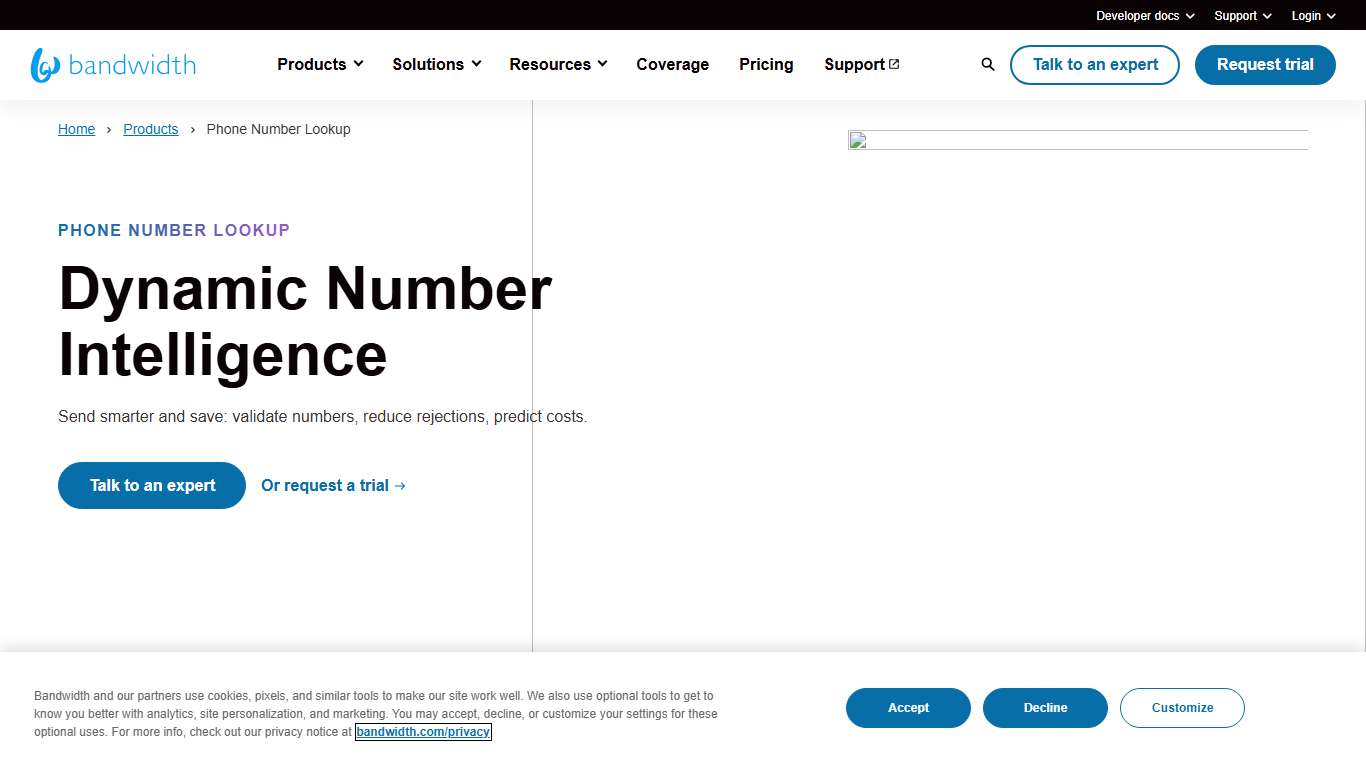
Task: Click the dropdown caret next to Login
Action: tap(1331, 15)
